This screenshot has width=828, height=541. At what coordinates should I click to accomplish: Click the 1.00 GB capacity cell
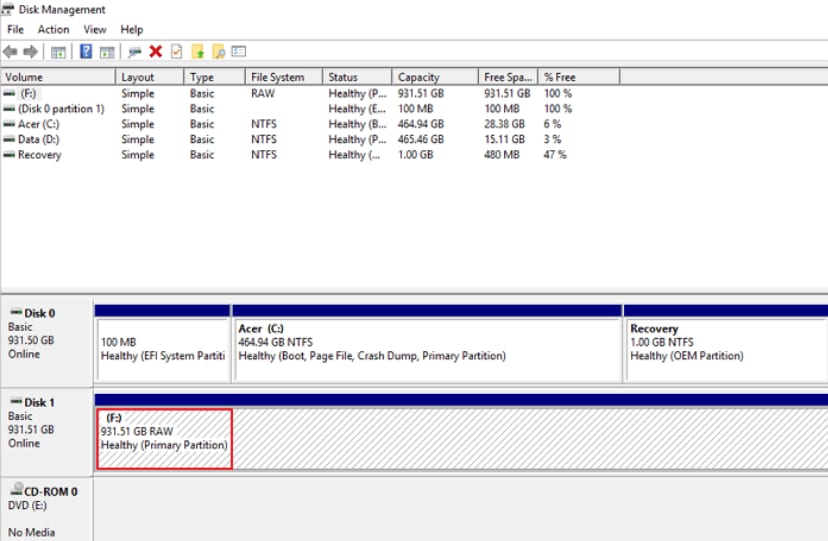416,155
